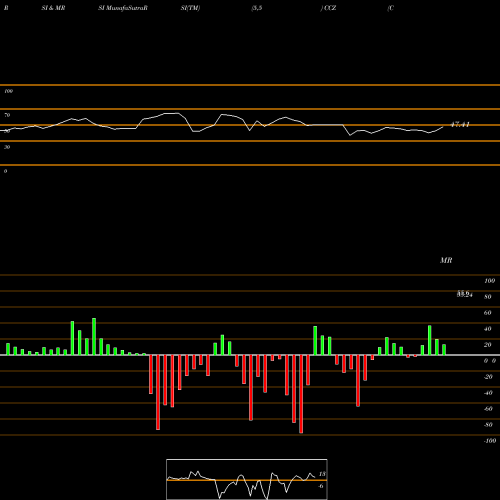This screenshot has width=500, height=500.
Task: Click the 30 level label on RSI axis
Action: 7,147
